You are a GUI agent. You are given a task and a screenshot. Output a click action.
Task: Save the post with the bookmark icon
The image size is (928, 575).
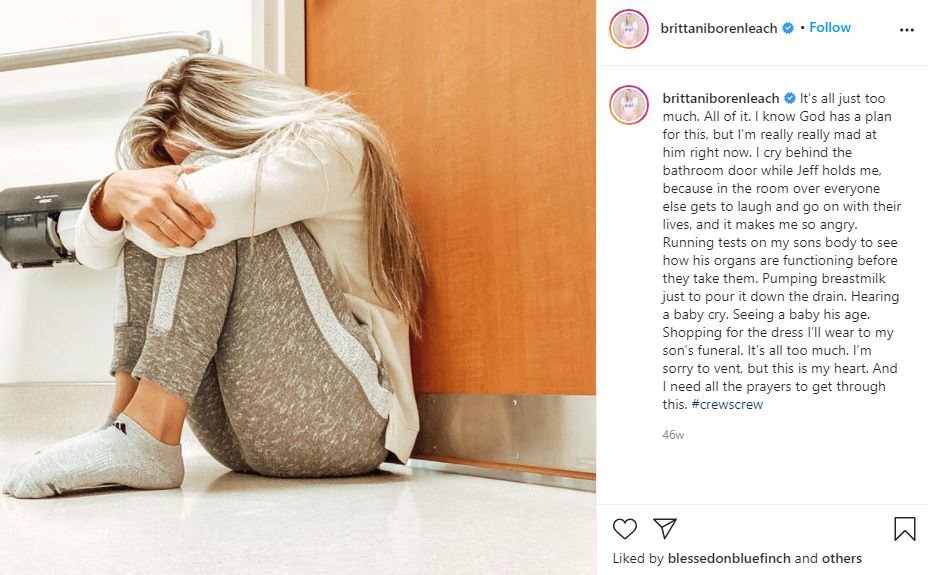pyautogui.click(x=904, y=529)
